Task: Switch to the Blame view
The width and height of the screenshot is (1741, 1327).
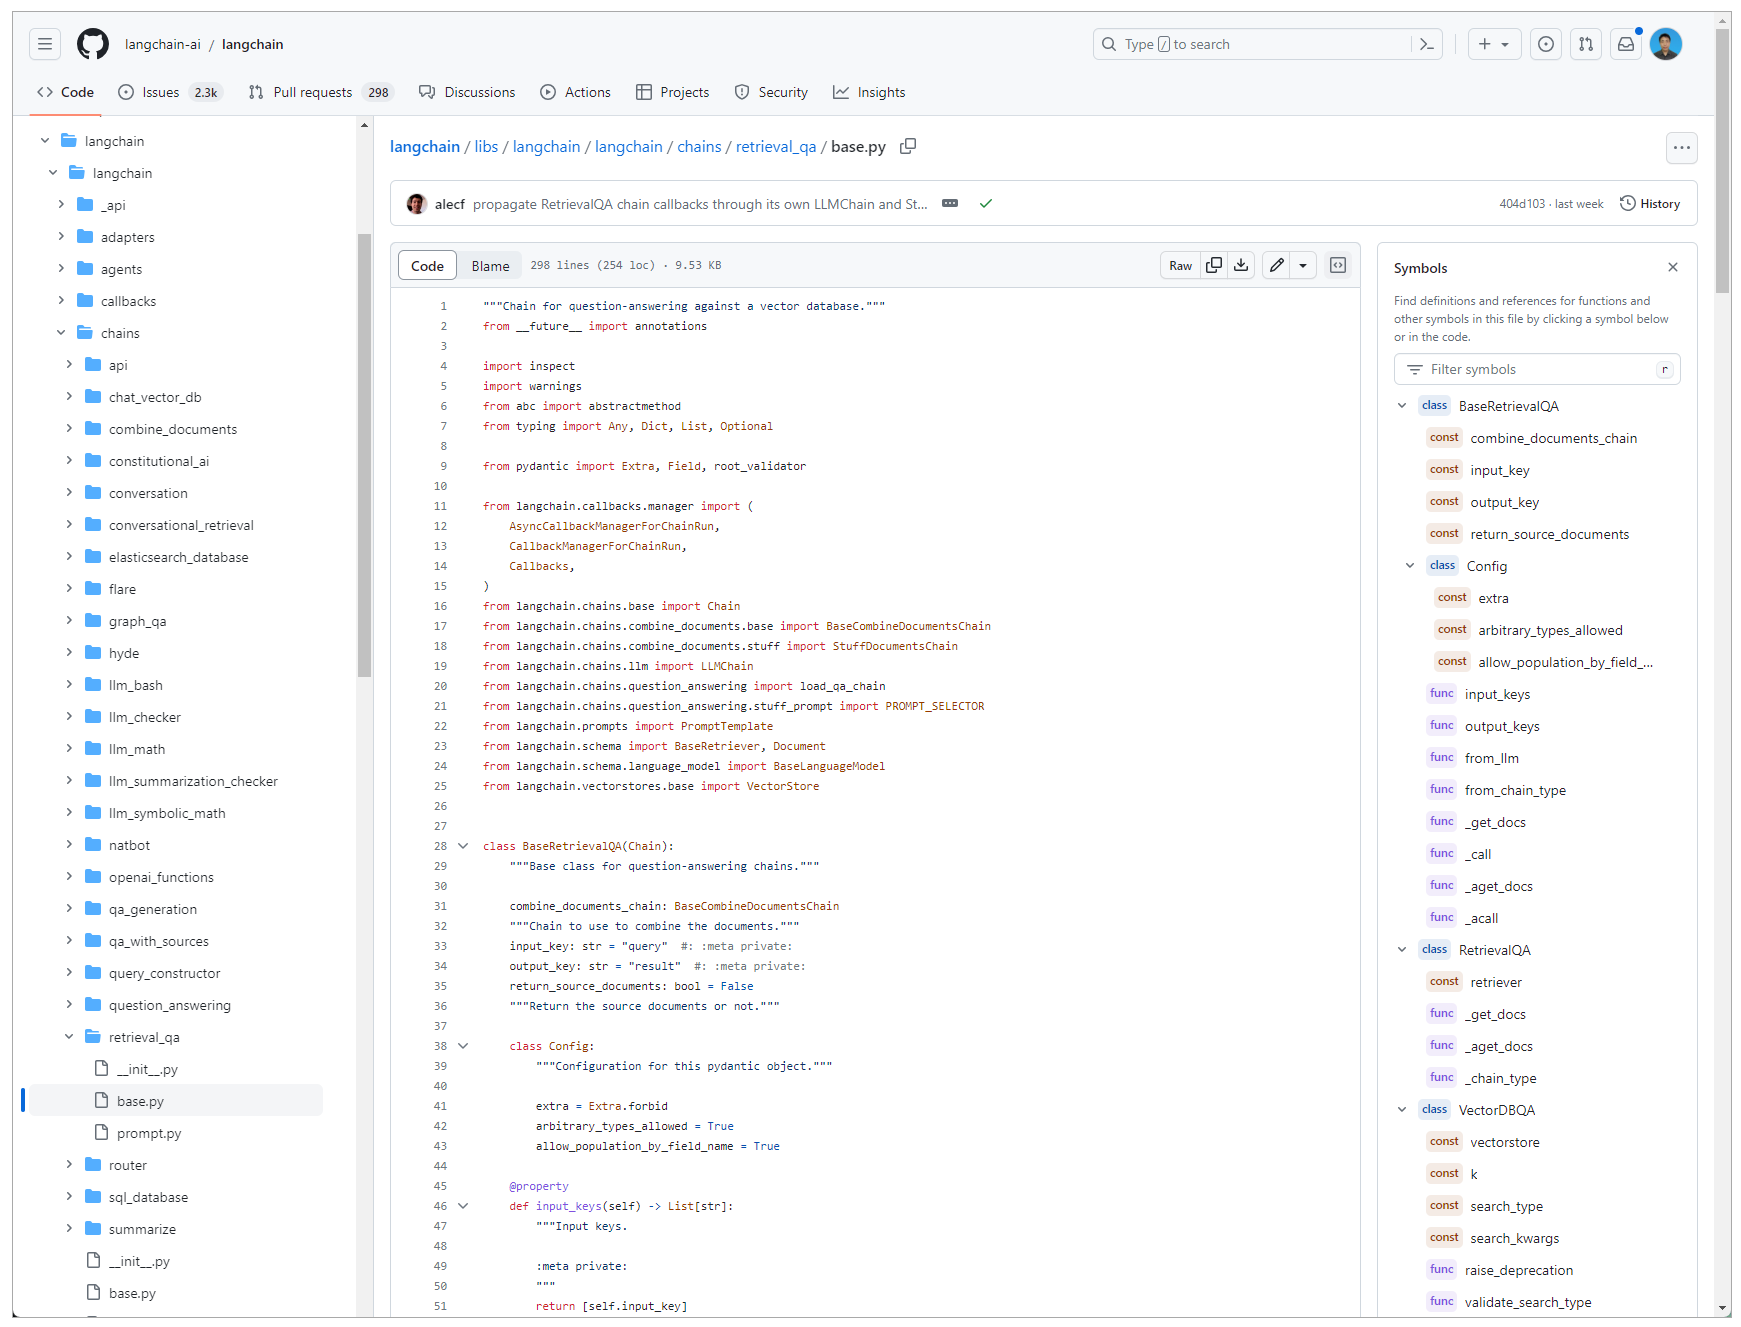Action: point(490,266)
